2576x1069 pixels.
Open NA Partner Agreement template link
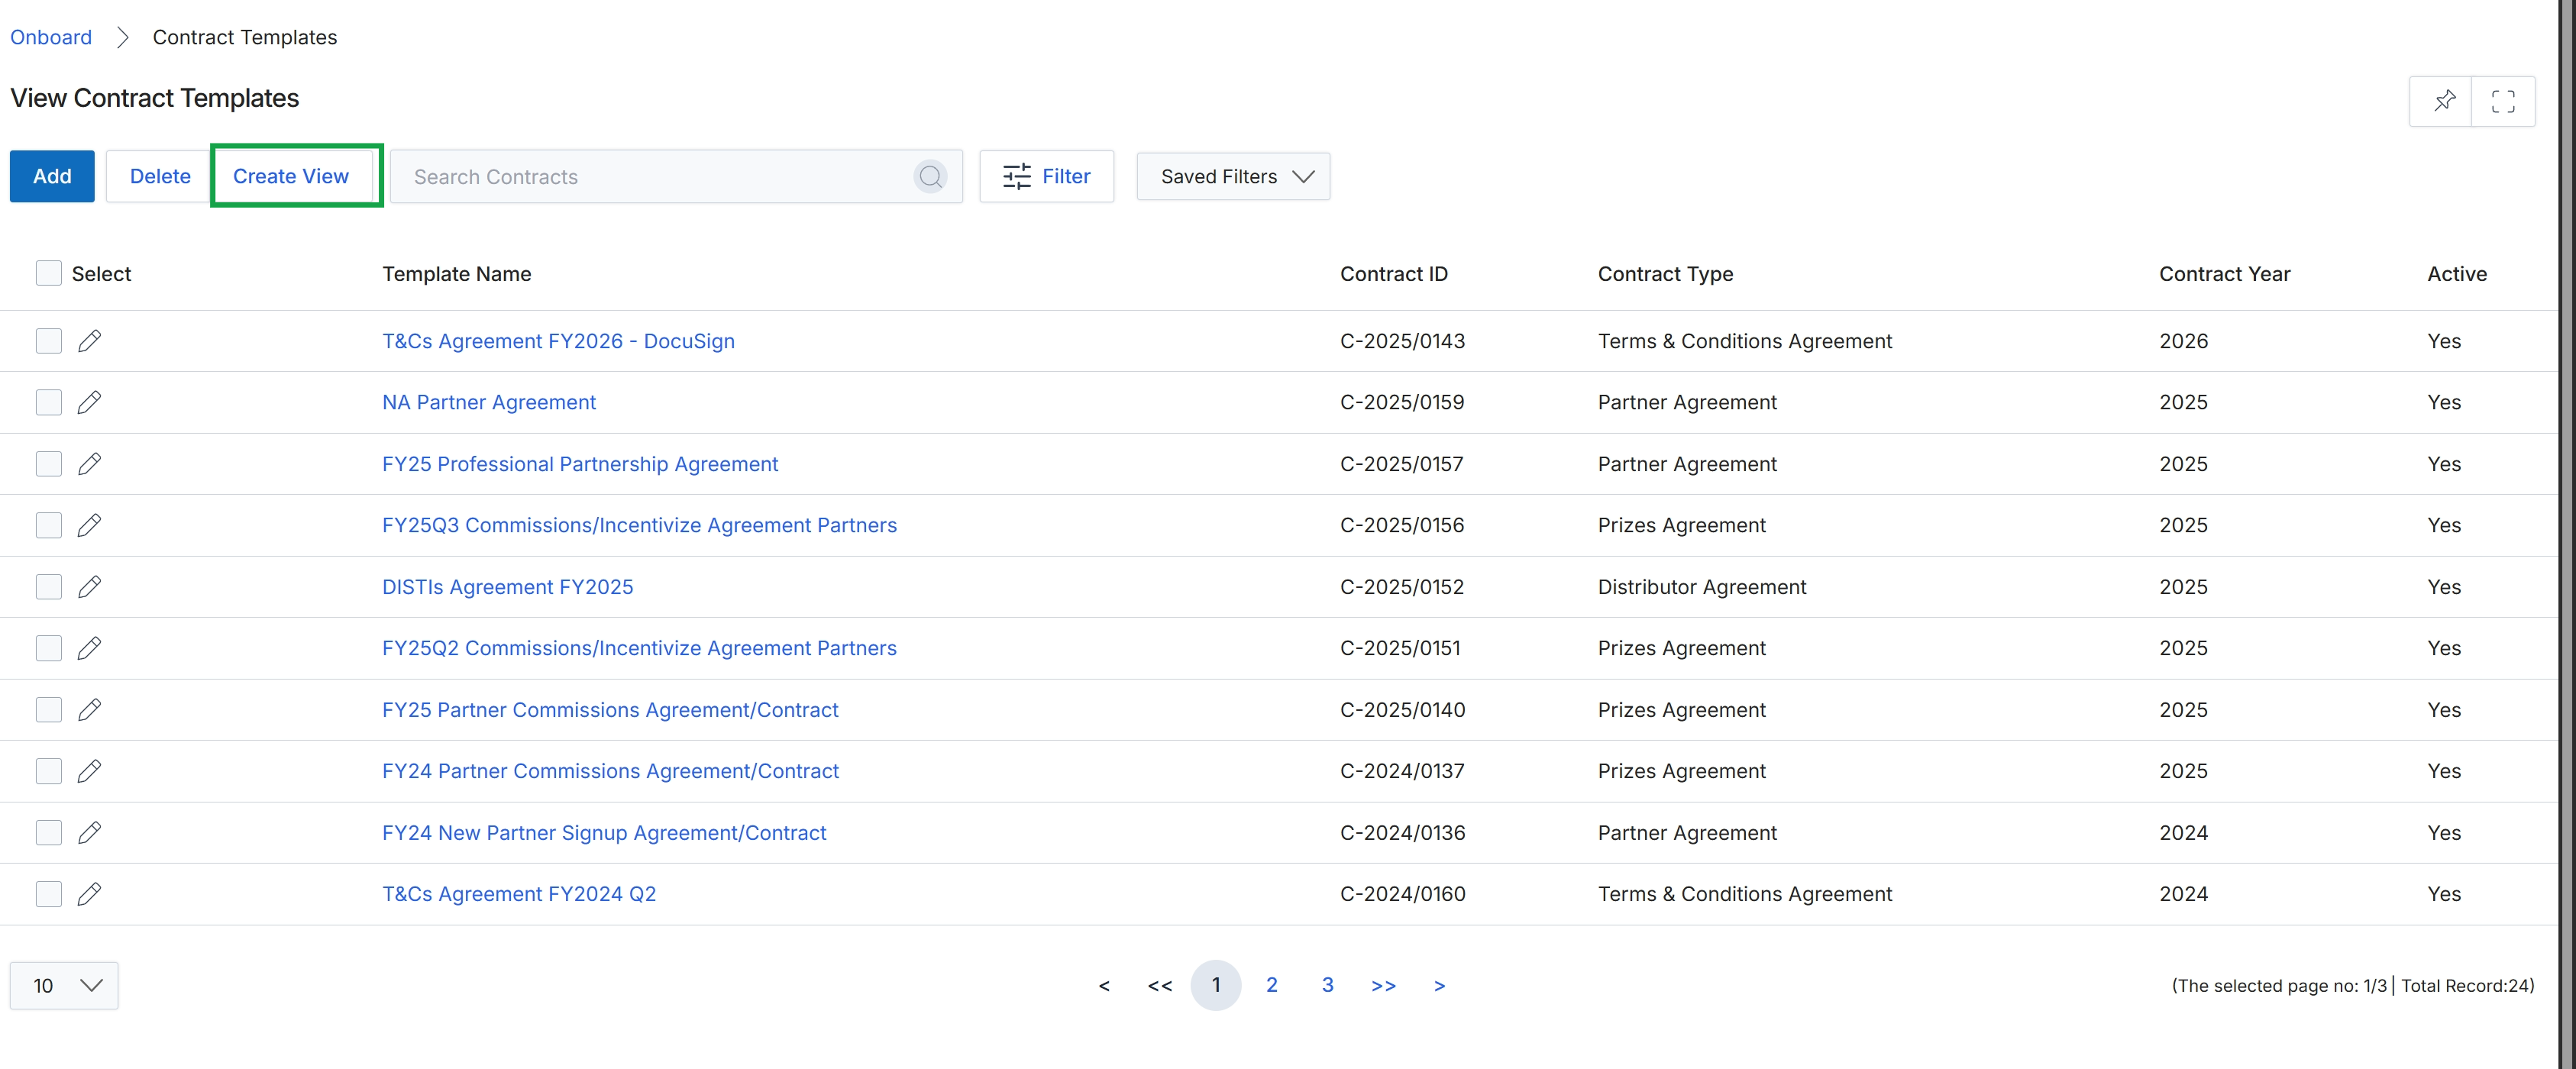pyautogui.click(x=489, y=402)
